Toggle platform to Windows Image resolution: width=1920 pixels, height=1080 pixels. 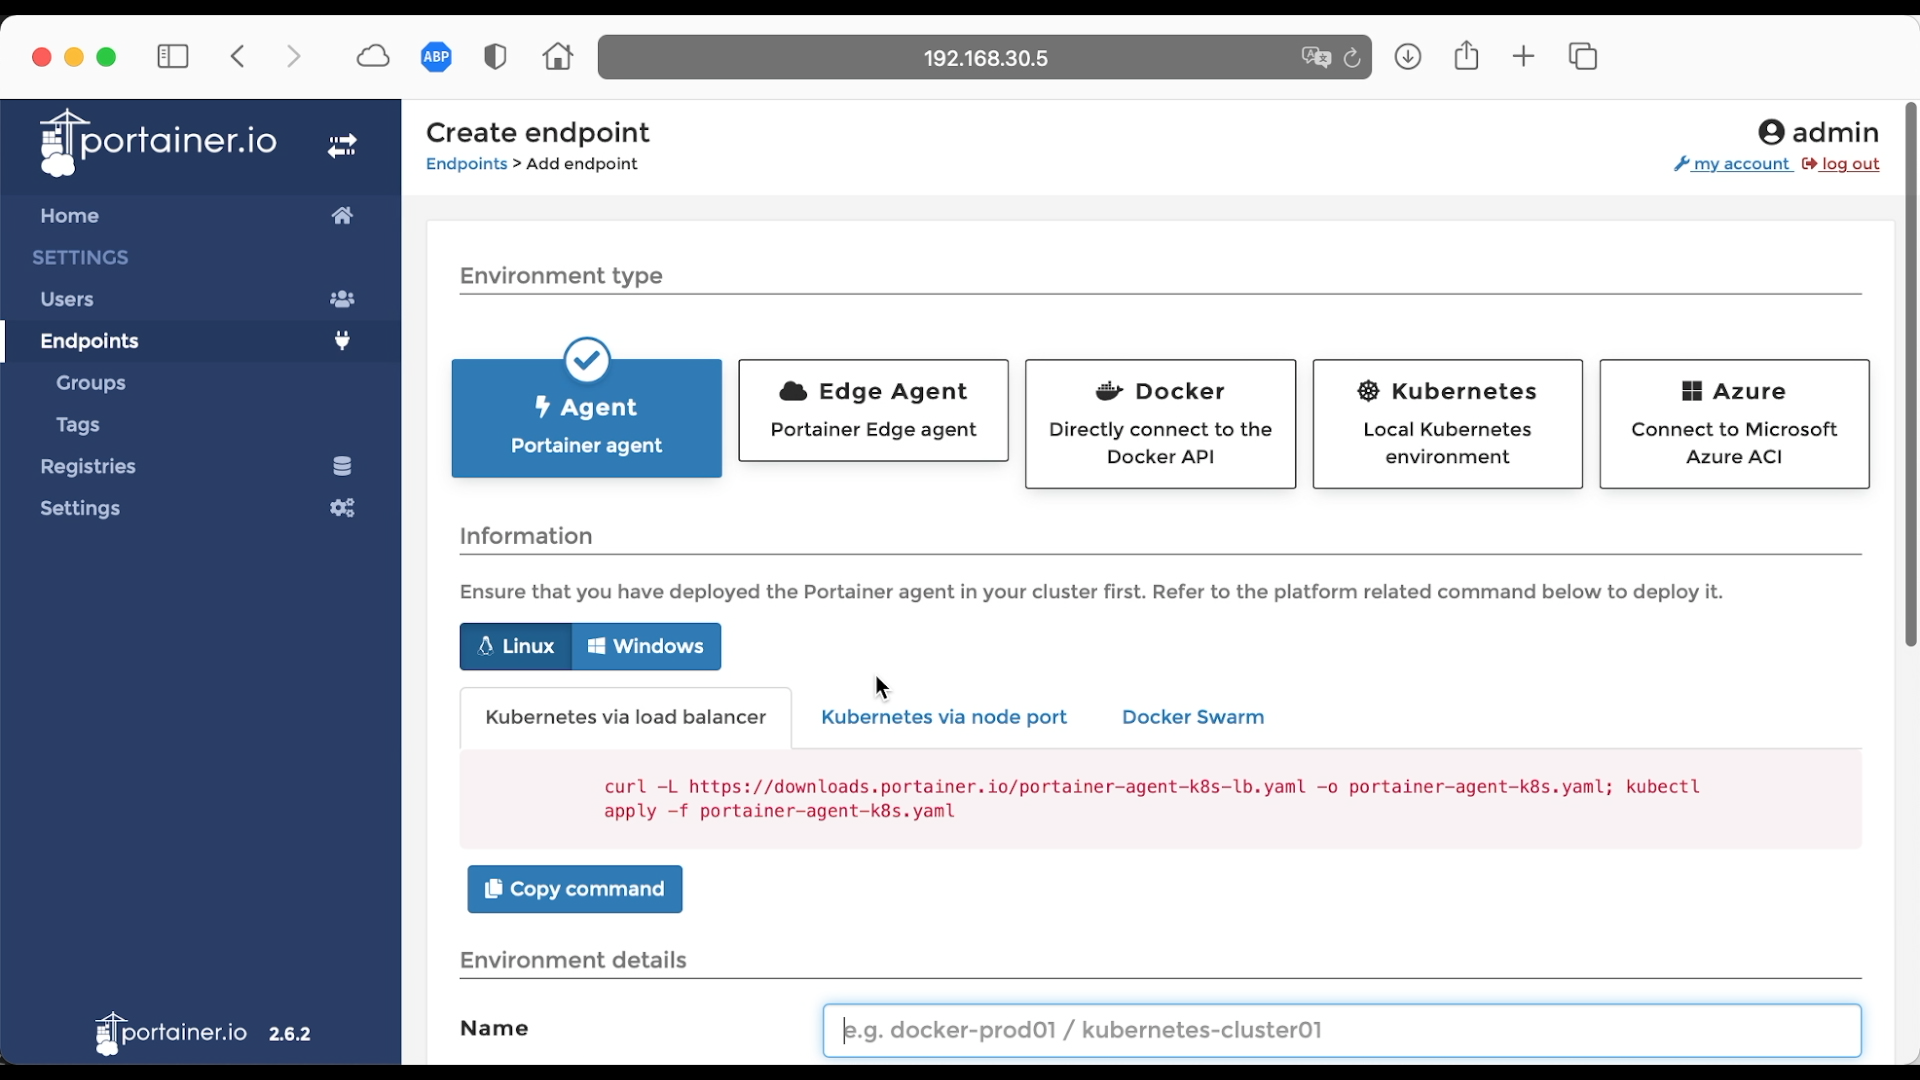point(646,647)
